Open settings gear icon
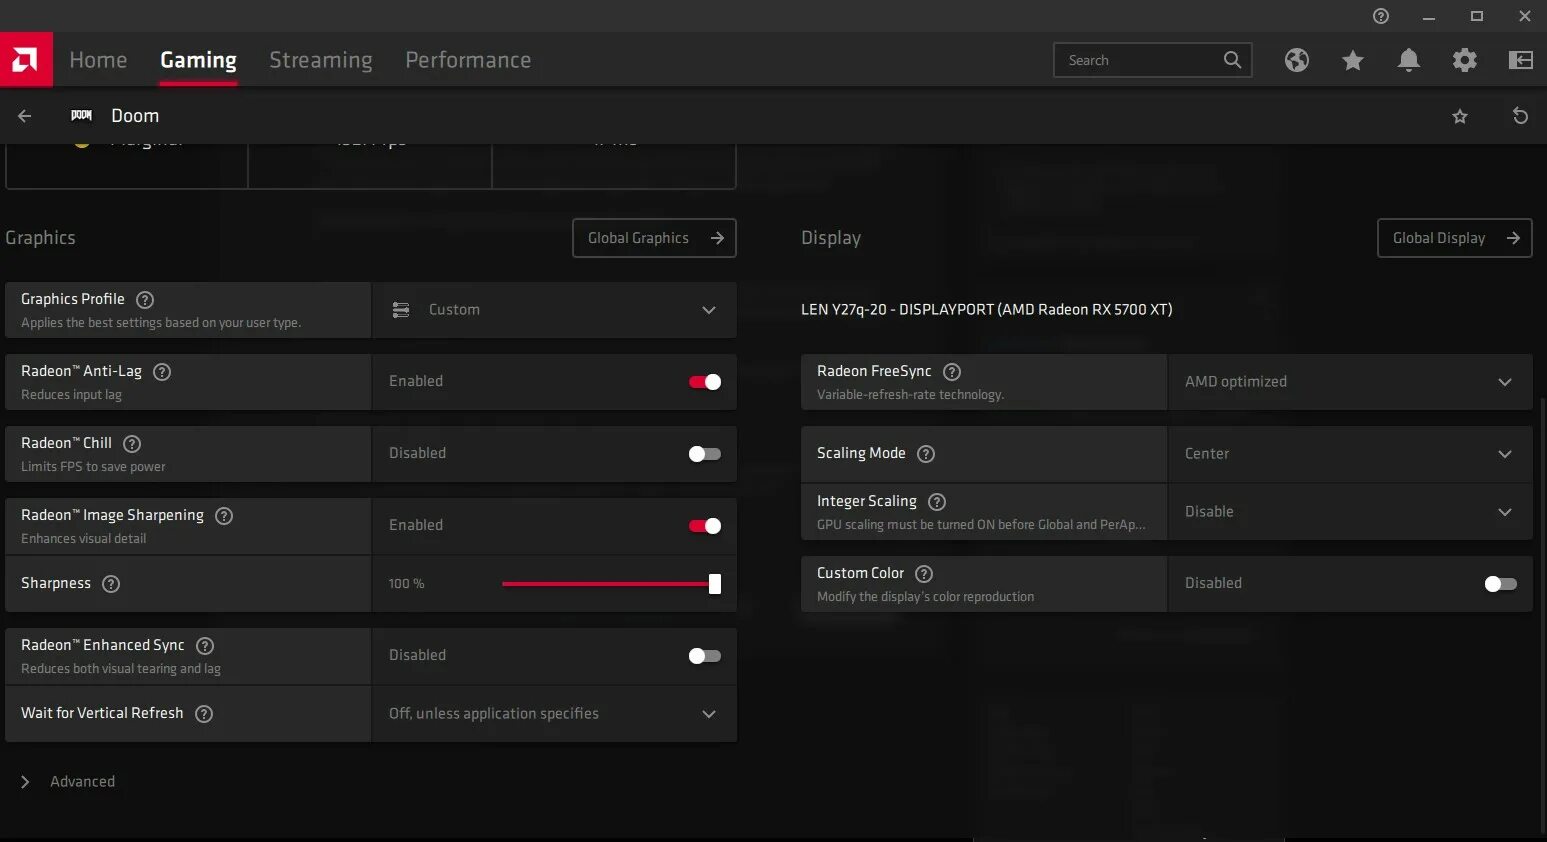The width and height of the screenshot is (1547, 842). [1465, 60]
